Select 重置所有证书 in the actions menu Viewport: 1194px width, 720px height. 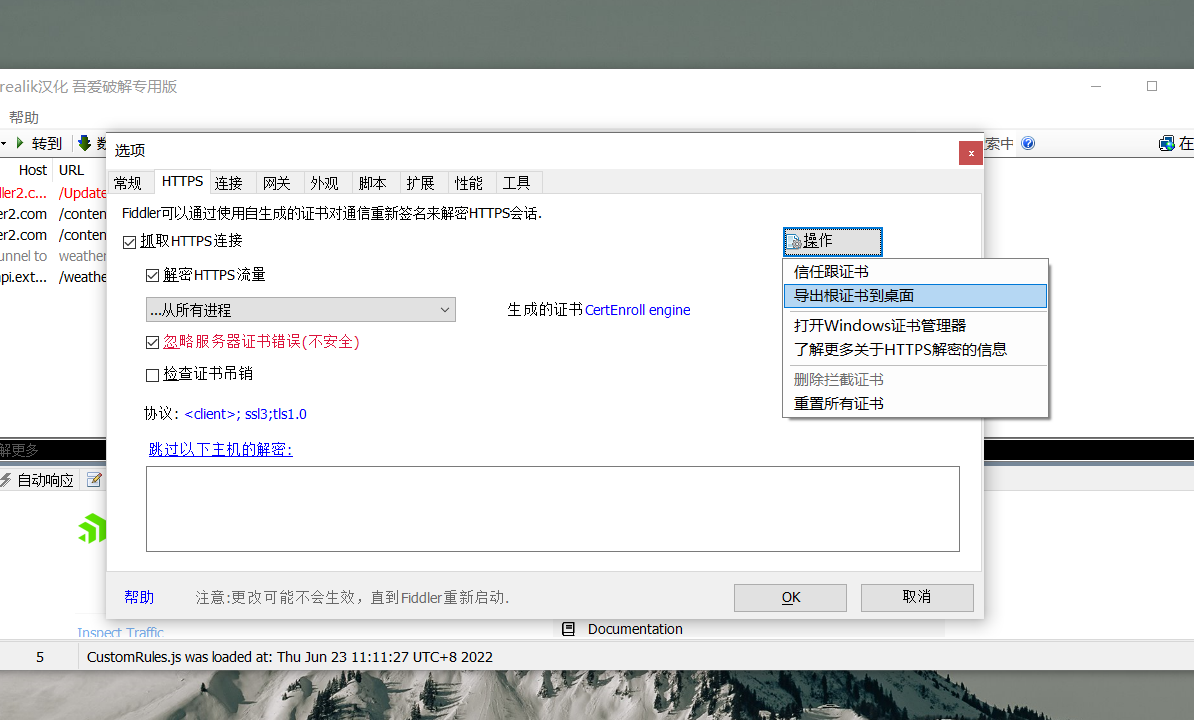[839, 404]
